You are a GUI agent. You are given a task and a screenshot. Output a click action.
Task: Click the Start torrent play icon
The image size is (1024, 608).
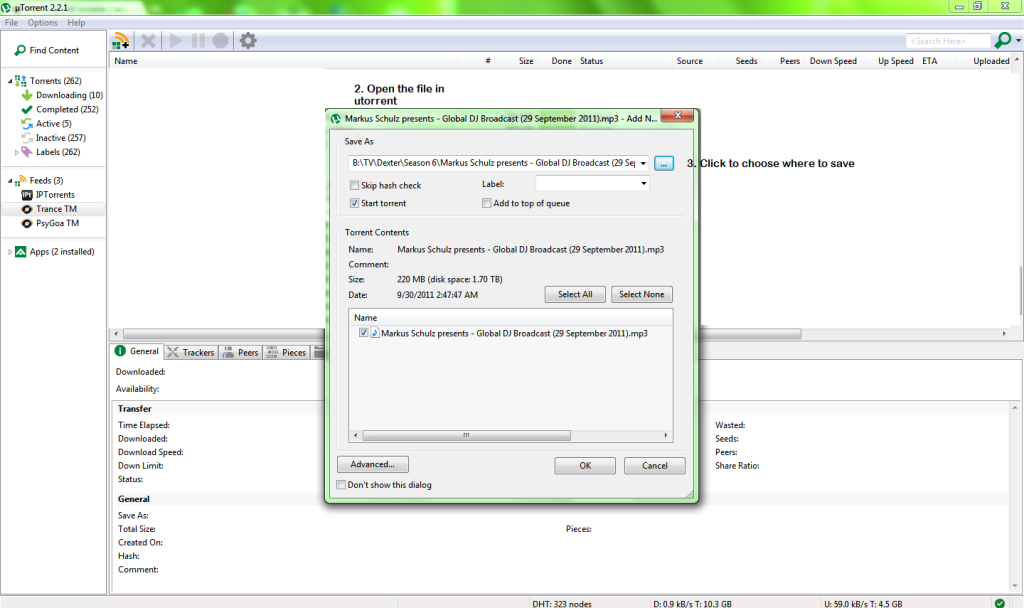tap(176, 40)
